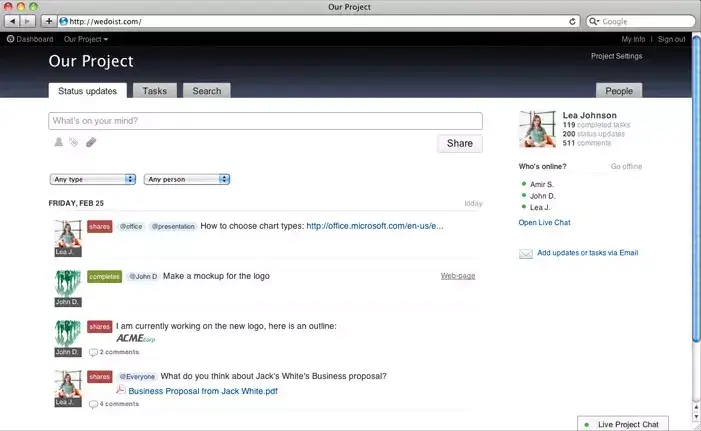Click Lea J. avatar on the Business proposal post
The height and width of the screenshot is (431, 701).
click(x=68, y=389)
